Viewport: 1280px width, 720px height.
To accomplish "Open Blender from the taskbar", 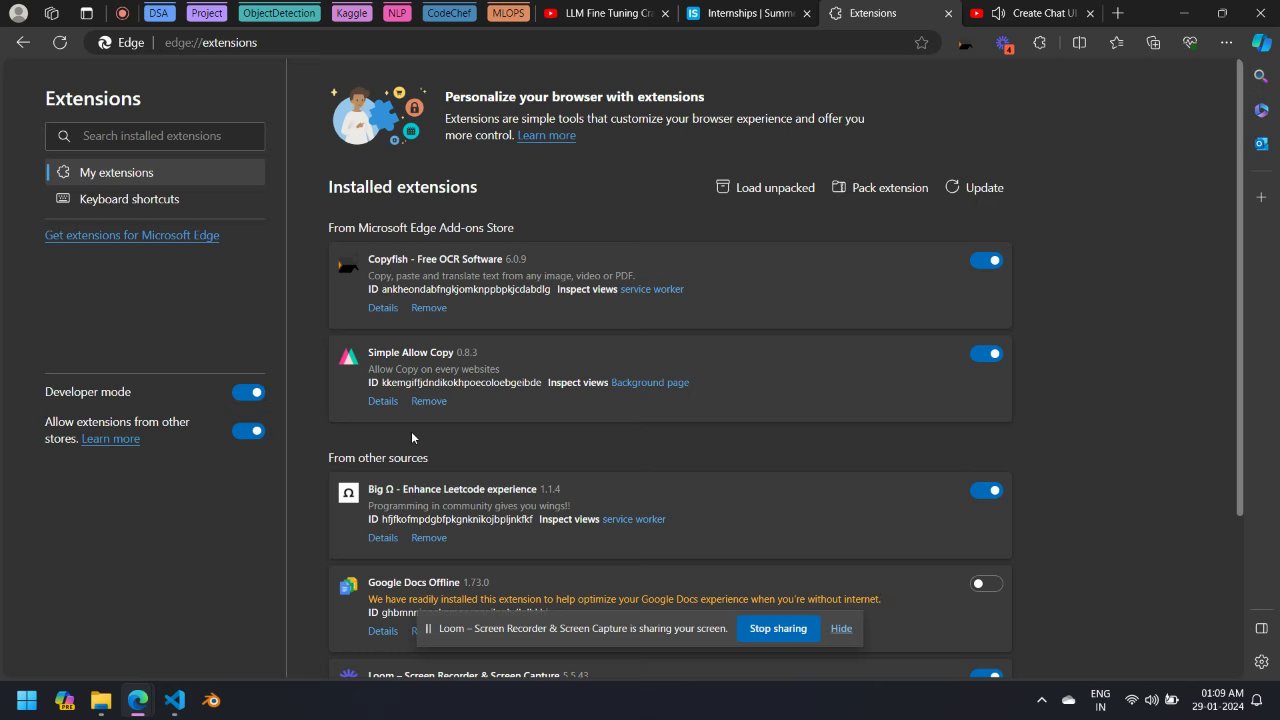I will [211, 700].
